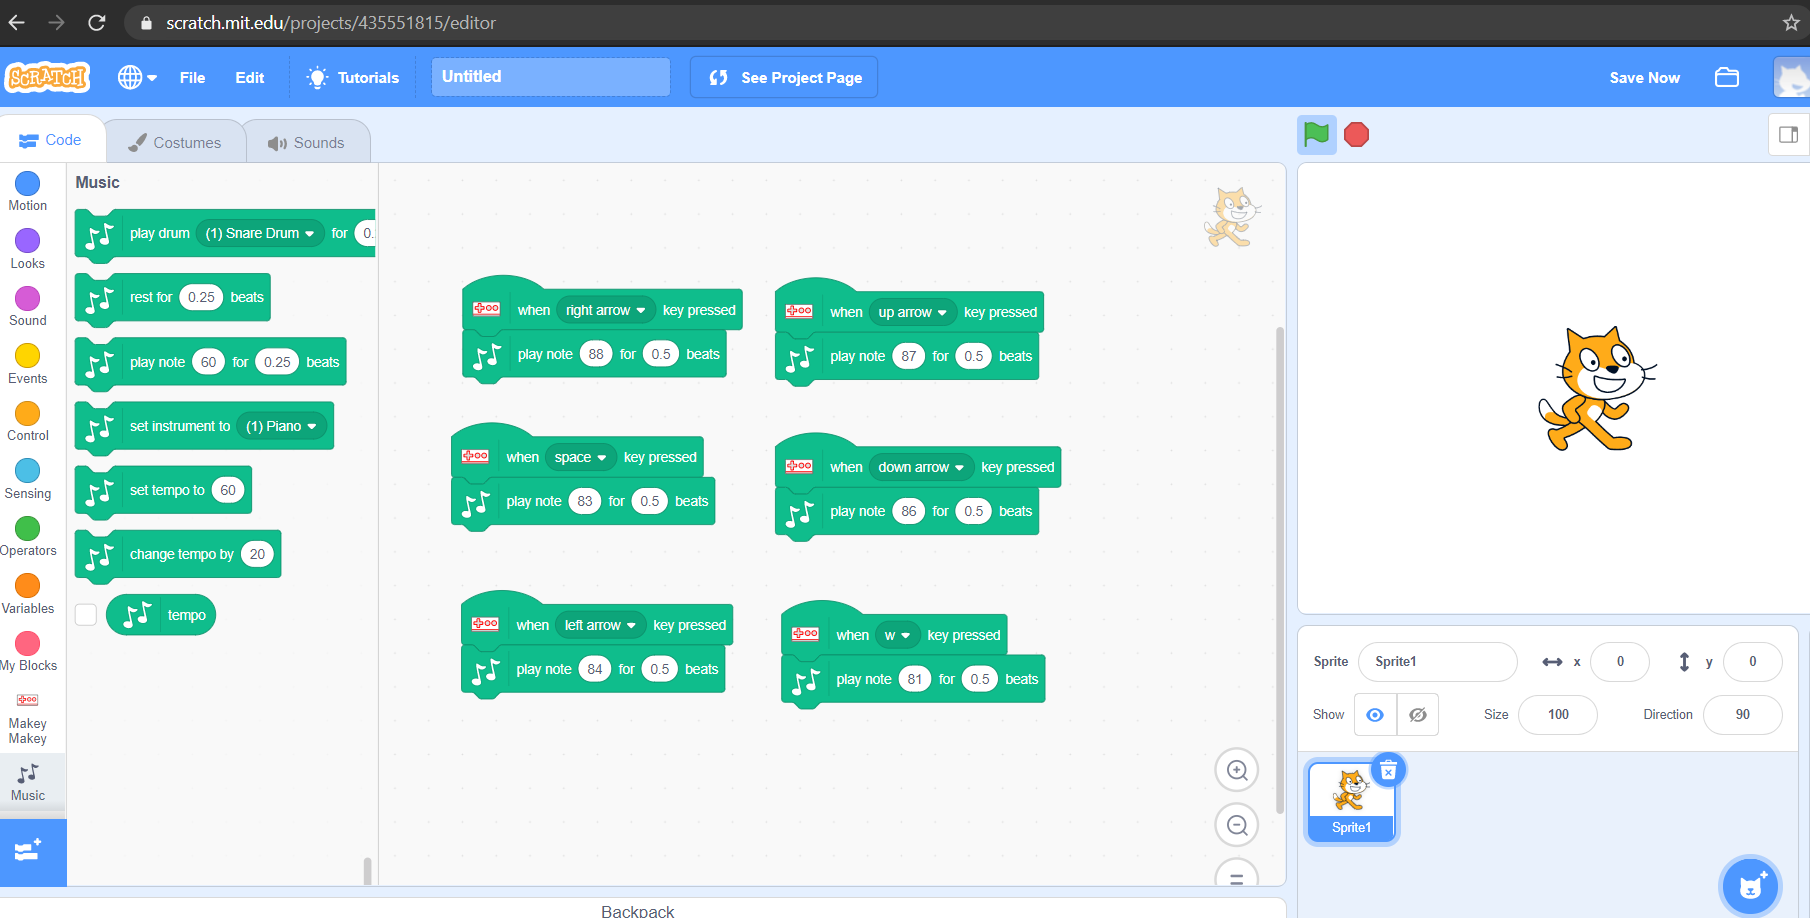1810x918 pixels.
Task: Open the Sensing block category
Action: 28,479
